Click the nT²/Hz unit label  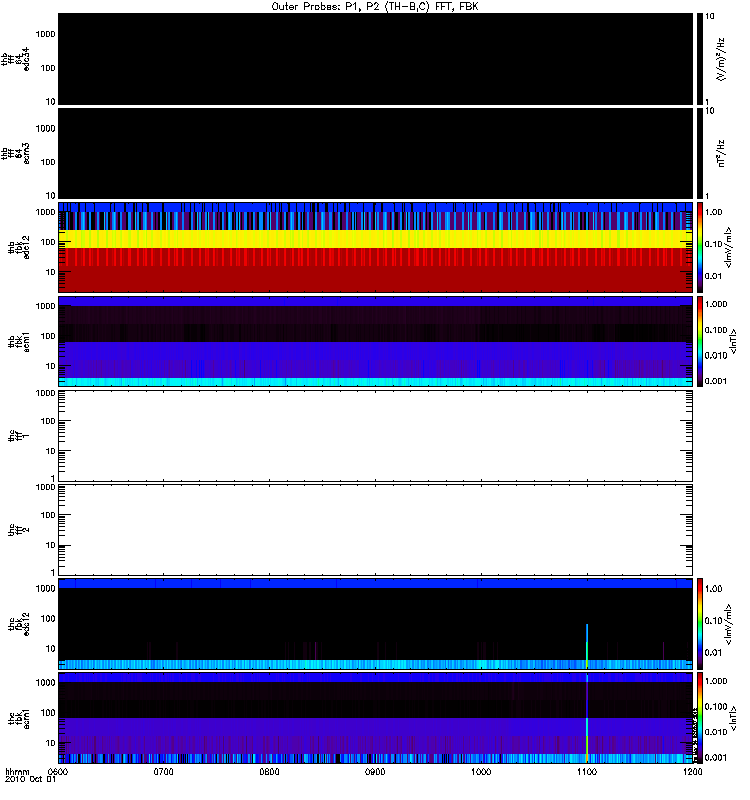[x=721, y=153]
